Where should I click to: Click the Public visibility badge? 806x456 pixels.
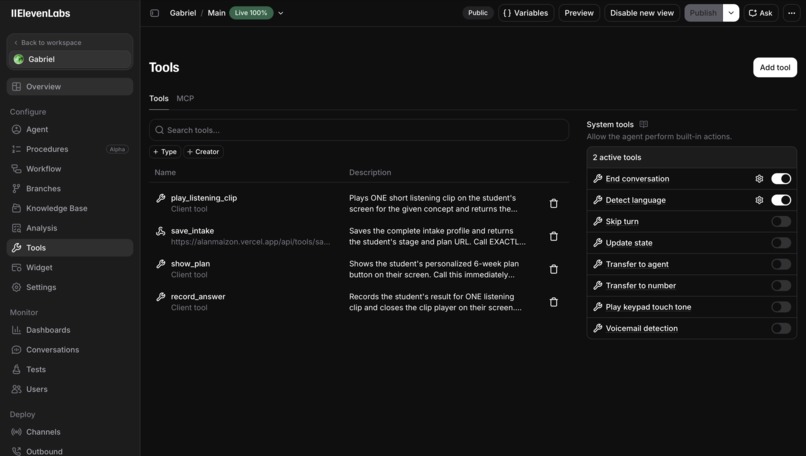pos(478,13)
